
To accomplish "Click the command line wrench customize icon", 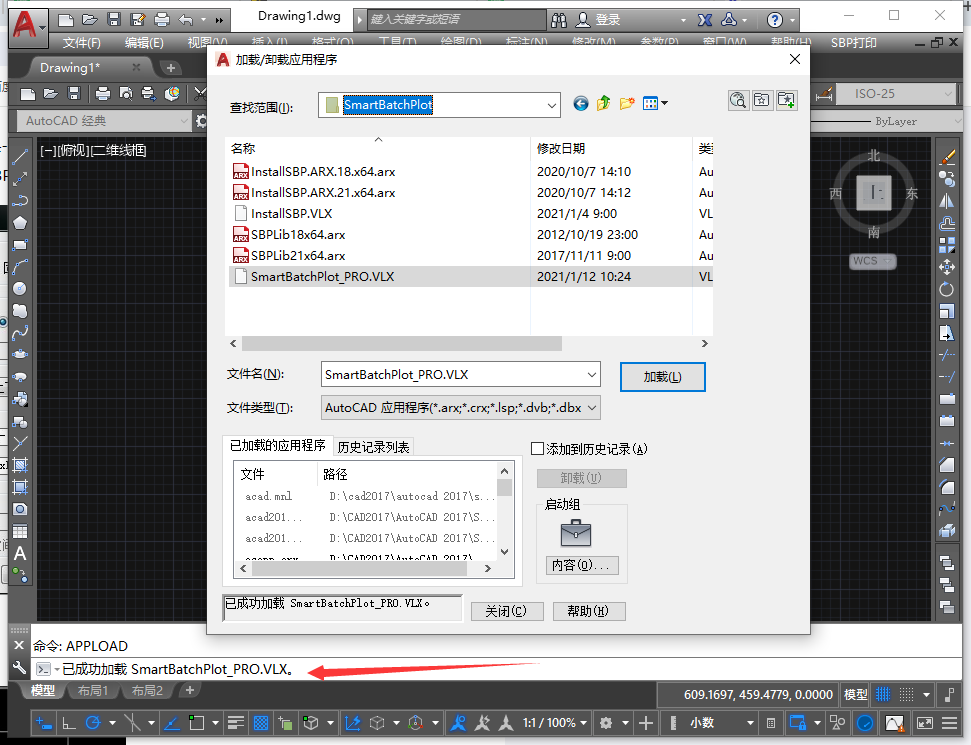I will (19, 668).
